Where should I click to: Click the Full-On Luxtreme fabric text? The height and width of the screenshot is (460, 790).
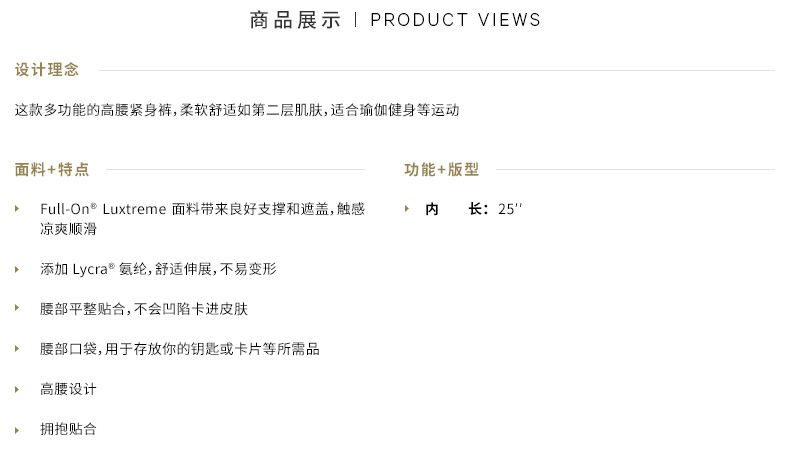[203, 219]
